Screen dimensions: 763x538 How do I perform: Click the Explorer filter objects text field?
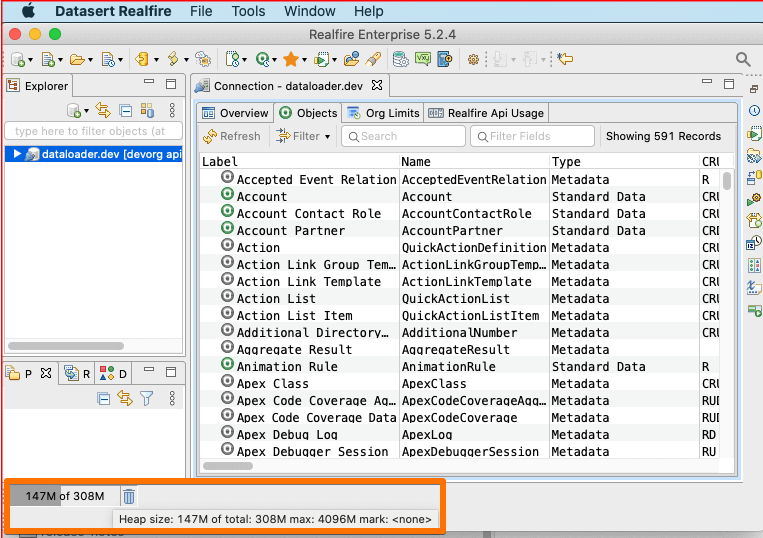93,131
